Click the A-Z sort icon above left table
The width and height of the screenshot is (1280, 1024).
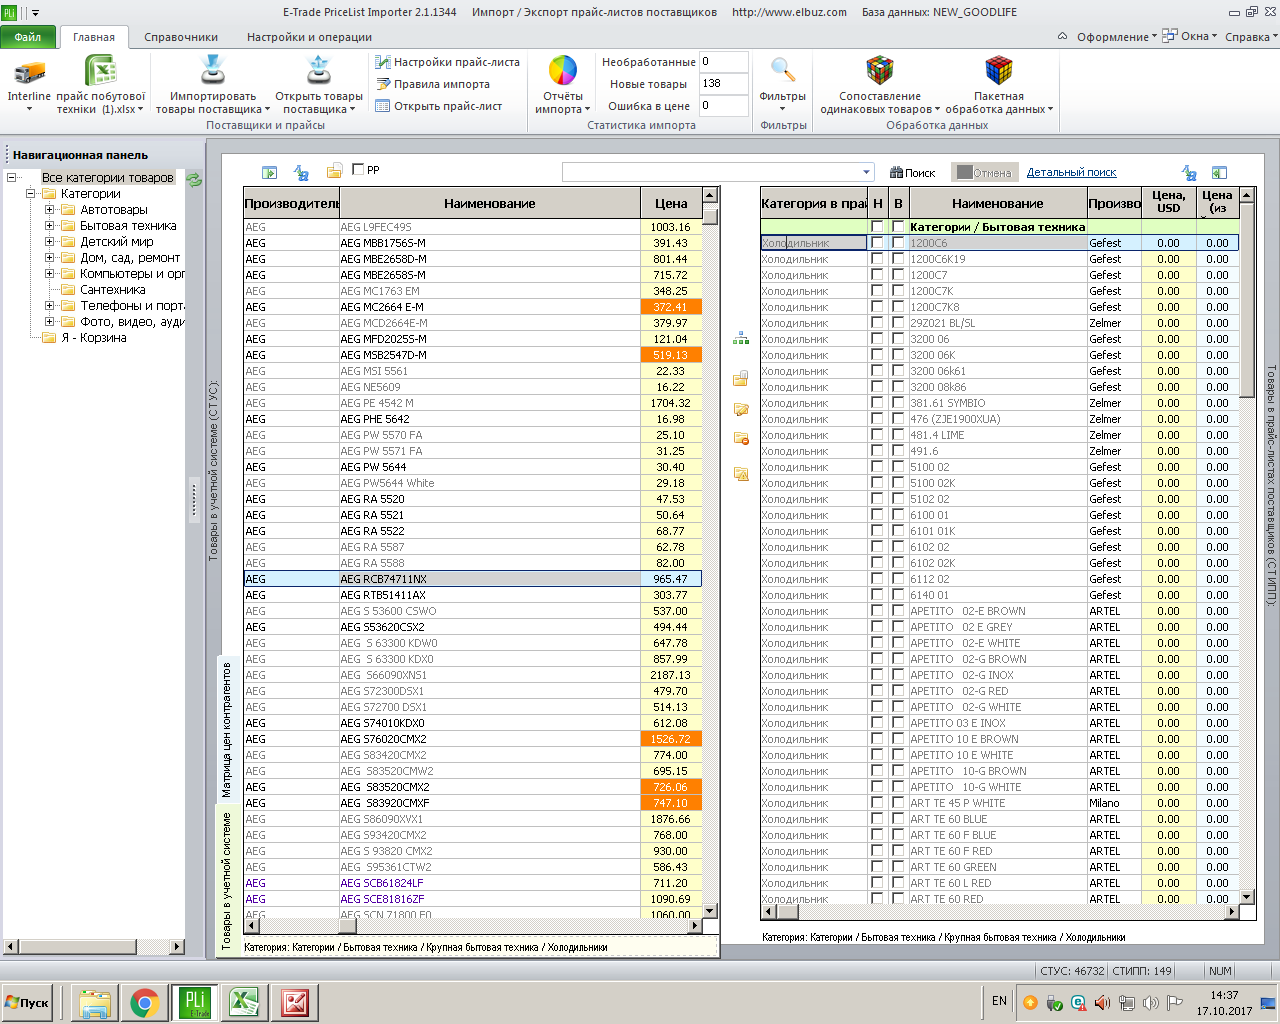(x=301, y=172)
